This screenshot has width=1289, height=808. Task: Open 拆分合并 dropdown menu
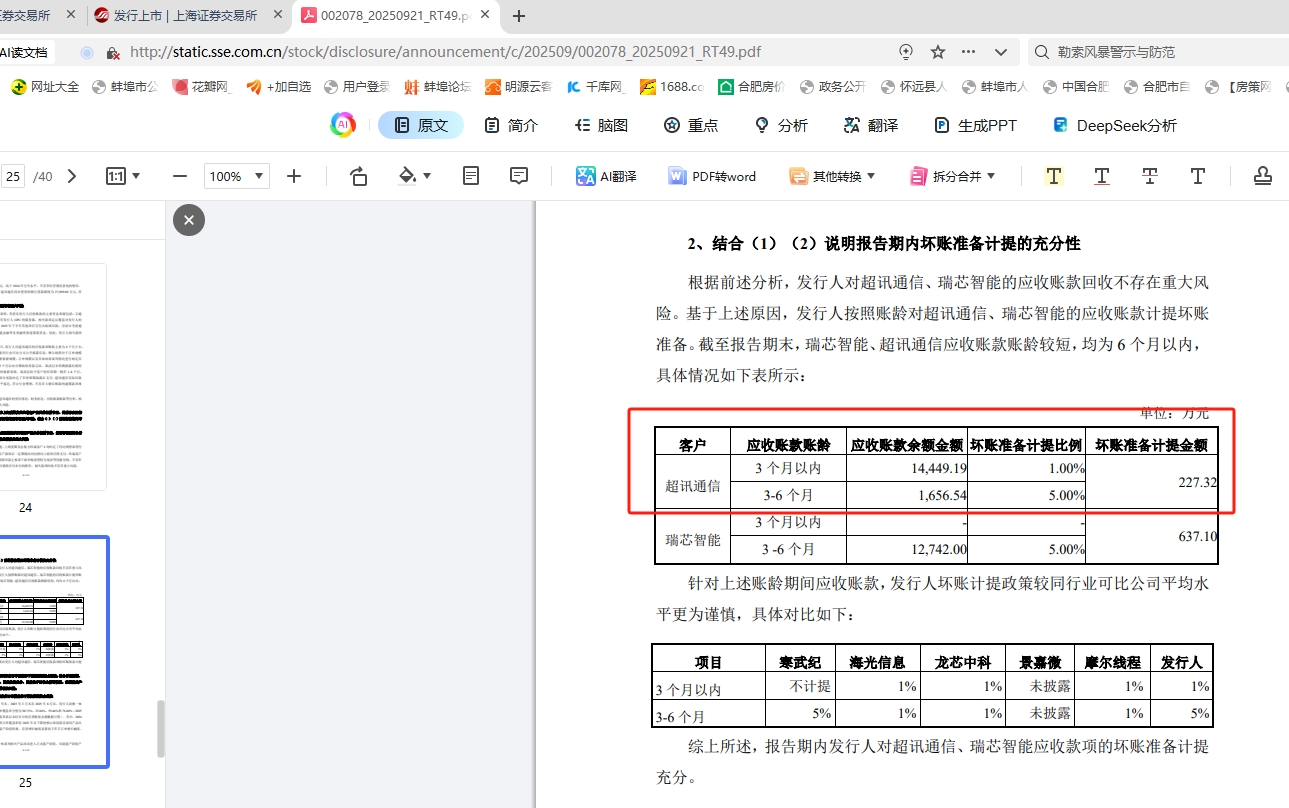pyautogui.click(x=952, y=176)
